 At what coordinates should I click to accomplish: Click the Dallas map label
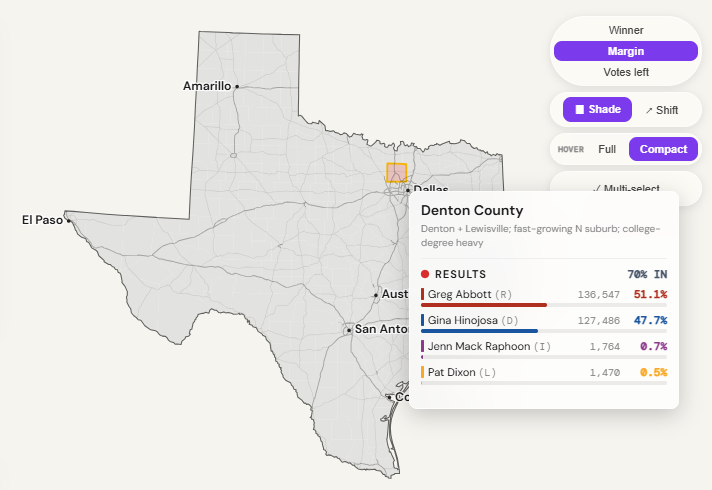430,188
